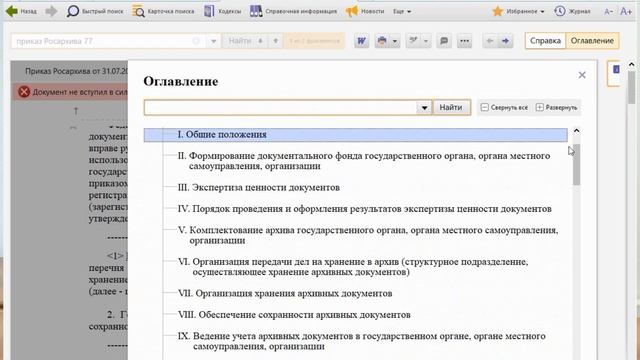
Task: Open section III. Экспертиза ценности документов
Action: click(259, 187)
